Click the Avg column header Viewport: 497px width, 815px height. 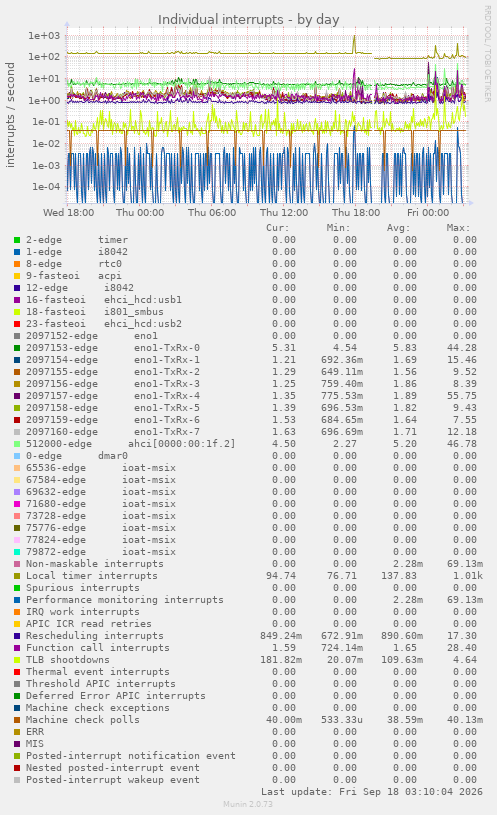398,228
